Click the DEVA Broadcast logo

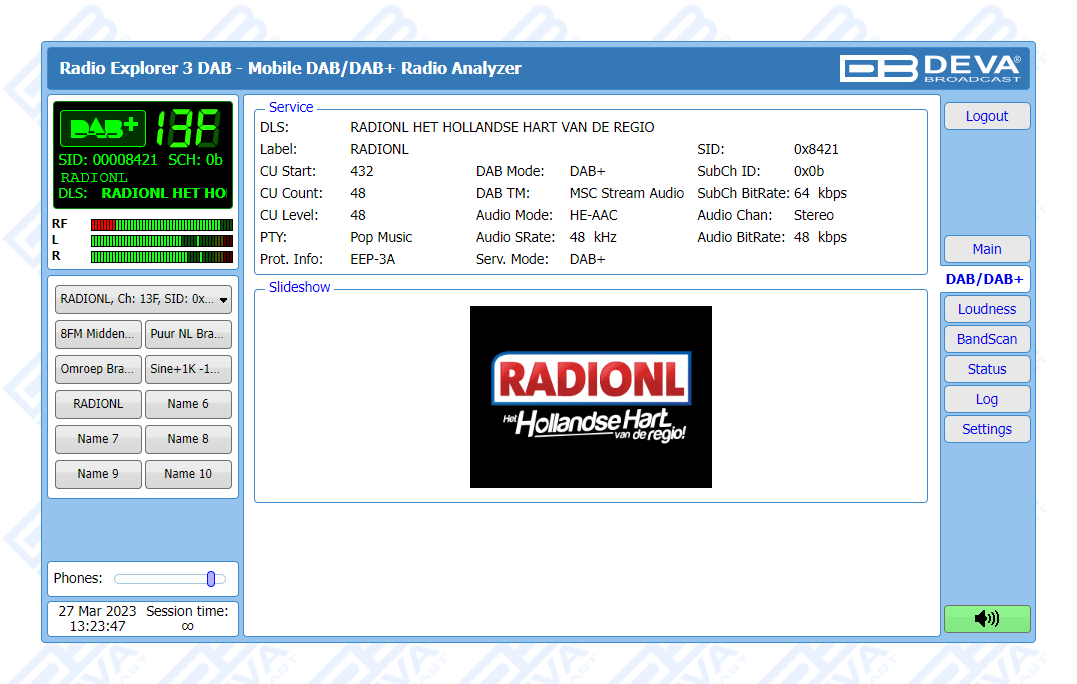pyautogui.click(x=930, y=68)
